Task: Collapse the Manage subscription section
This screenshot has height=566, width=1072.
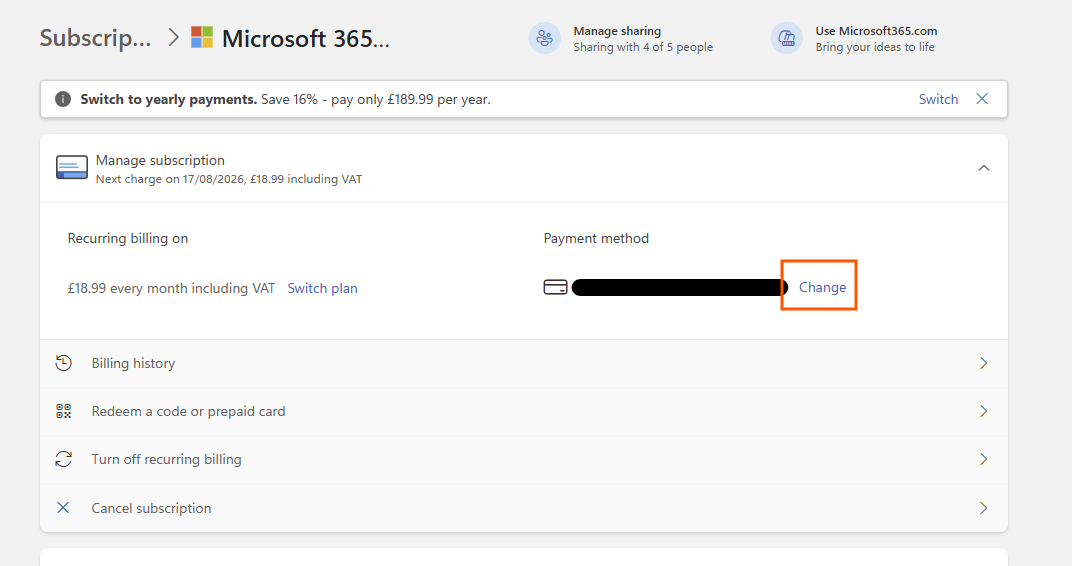Action: 984,168
